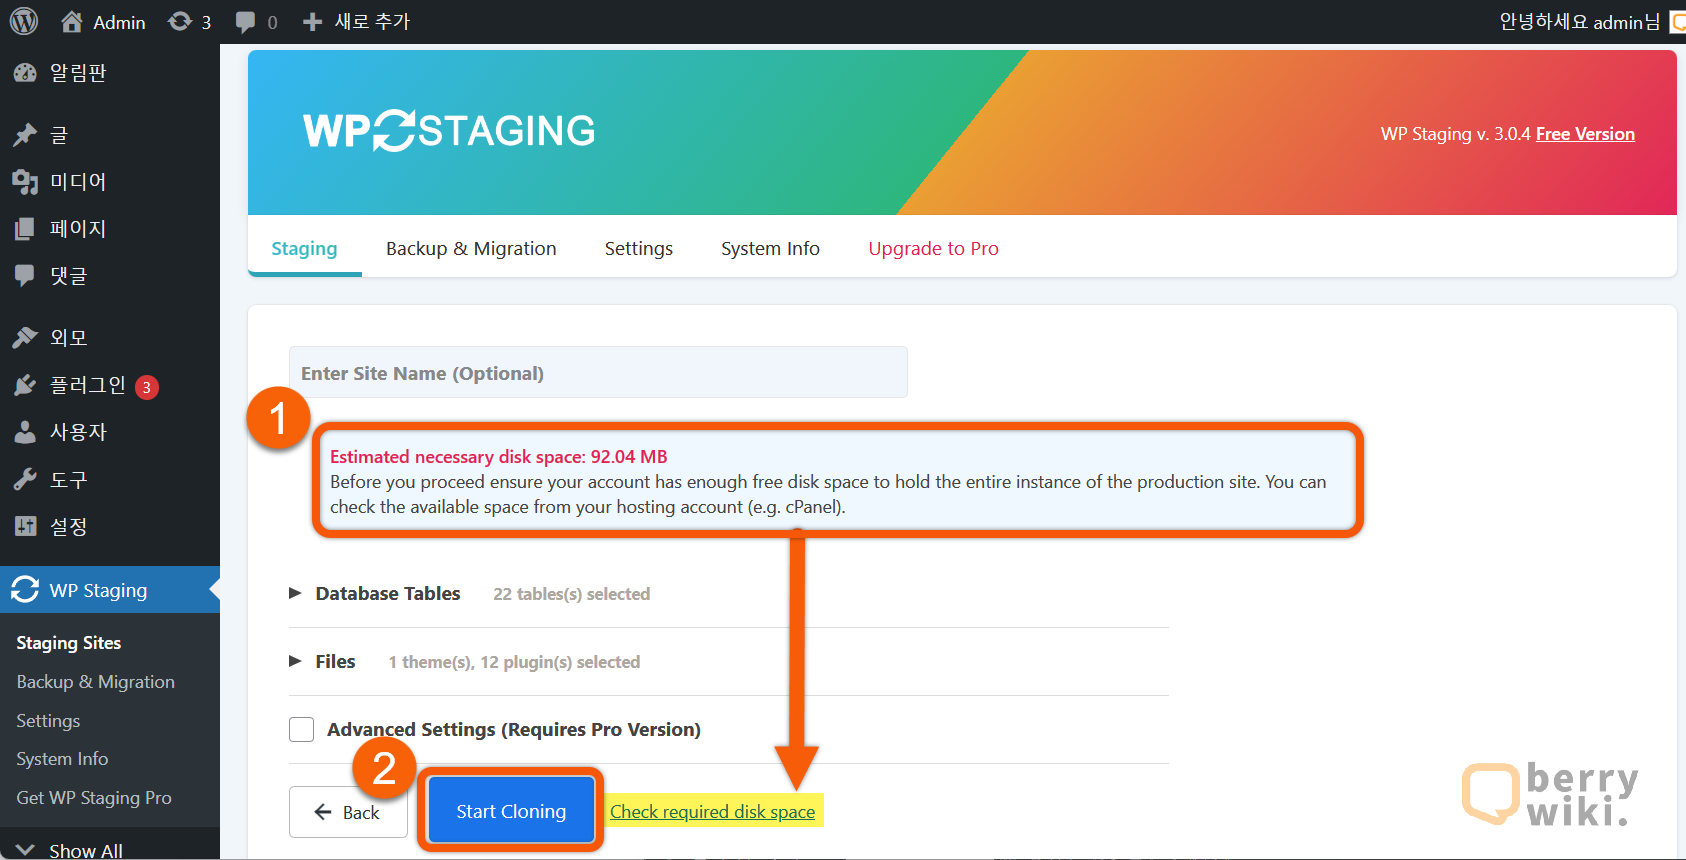1686x860 pixels.
Task: Open the 댓글 comments sidebar icon
Action: (25, 276)
